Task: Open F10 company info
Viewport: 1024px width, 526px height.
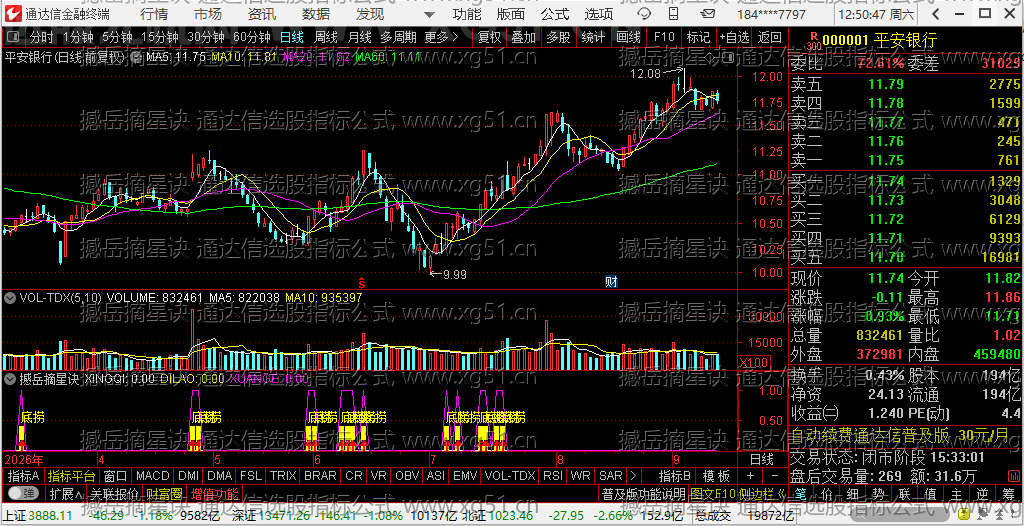Action: click(664, 37)
